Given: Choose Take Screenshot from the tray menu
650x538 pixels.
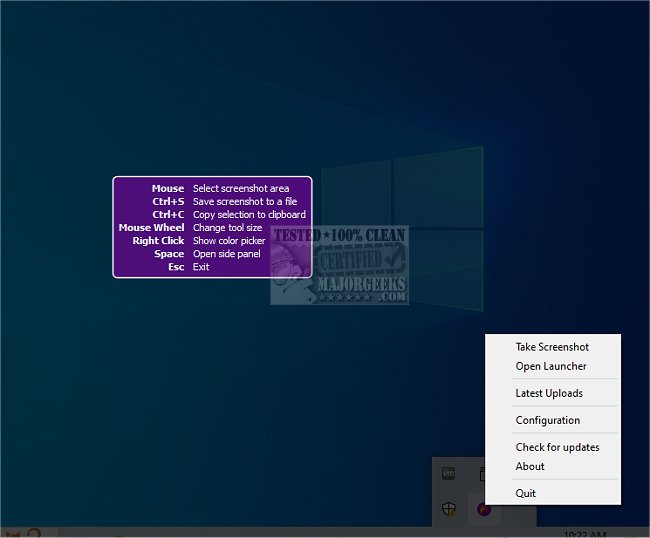Looking at the screenshot, I should (552, 347).
